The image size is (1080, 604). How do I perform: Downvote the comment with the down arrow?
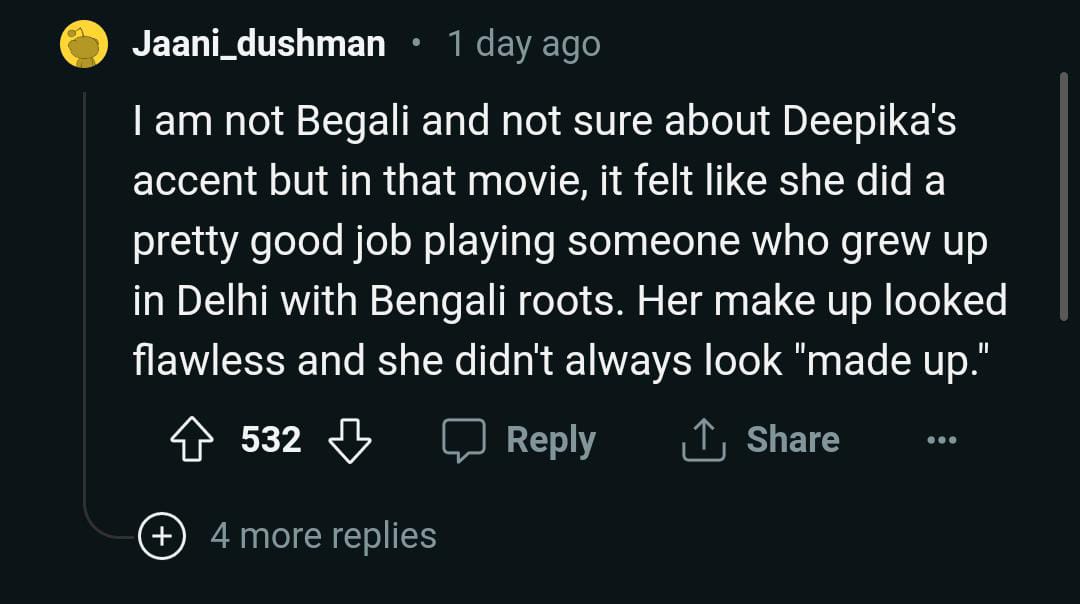click(x=349, y=440)
